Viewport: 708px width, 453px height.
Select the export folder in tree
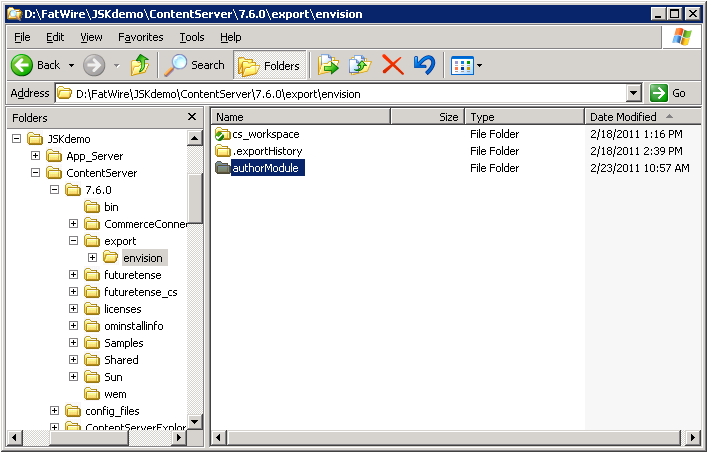pyautogui.click(x=111, y=241)
